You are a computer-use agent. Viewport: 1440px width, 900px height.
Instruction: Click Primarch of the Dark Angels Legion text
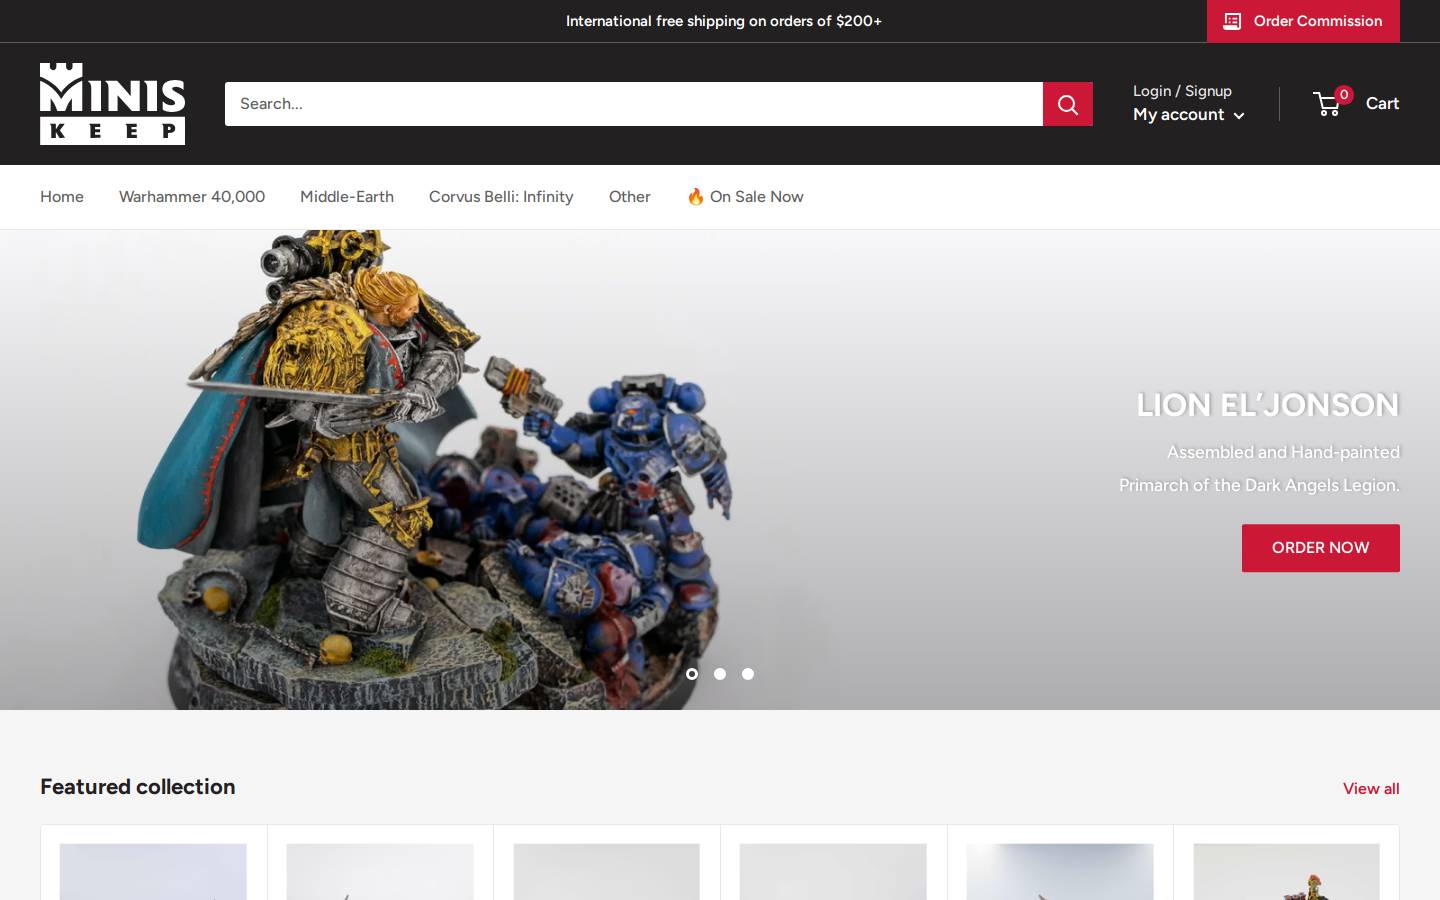tap(1259, 486)
